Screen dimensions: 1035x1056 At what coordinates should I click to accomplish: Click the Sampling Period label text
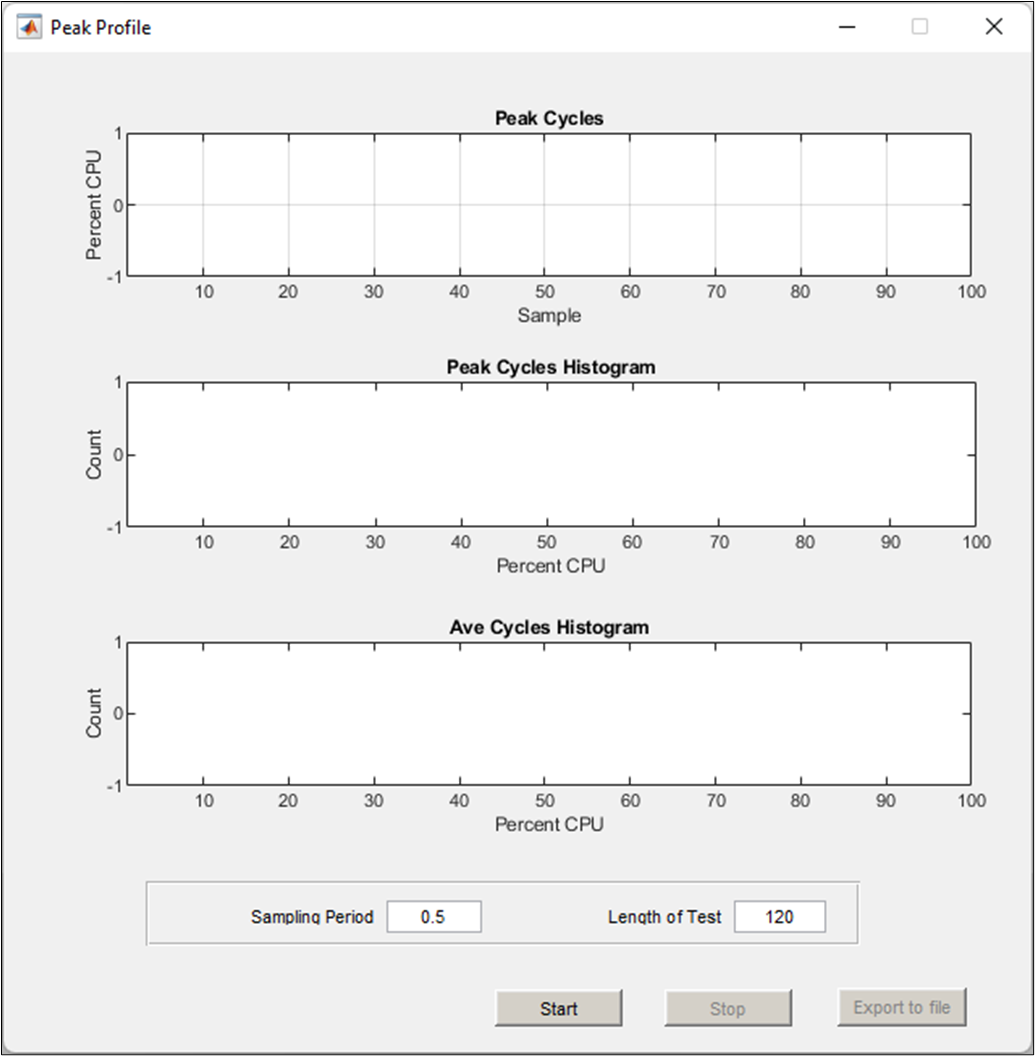pyautogui.click(x=312, y=917)
